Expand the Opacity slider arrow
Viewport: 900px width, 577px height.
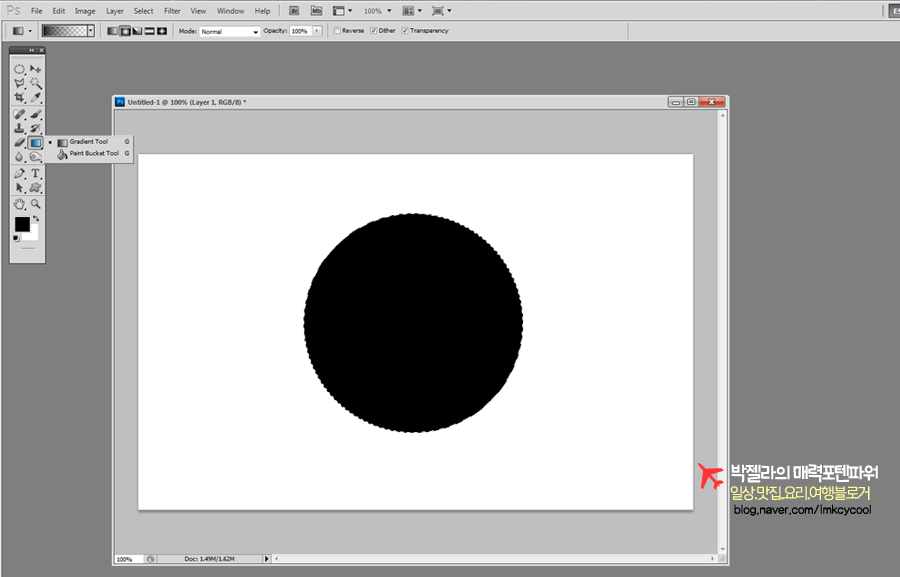click(318, 32)
